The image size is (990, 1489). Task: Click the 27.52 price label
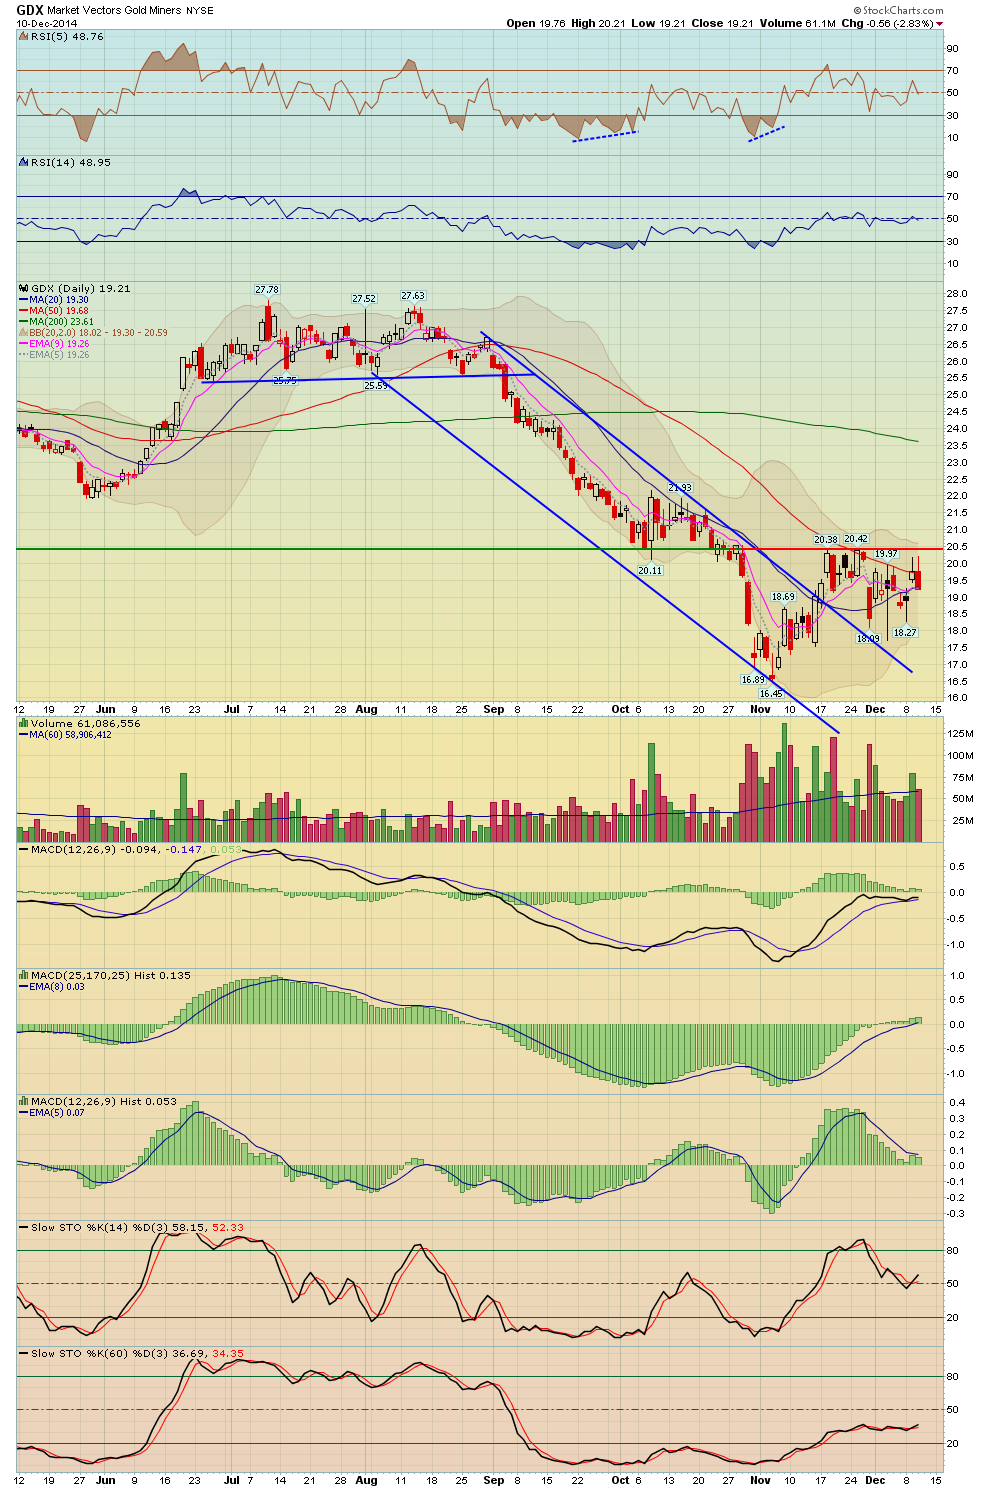364,298
